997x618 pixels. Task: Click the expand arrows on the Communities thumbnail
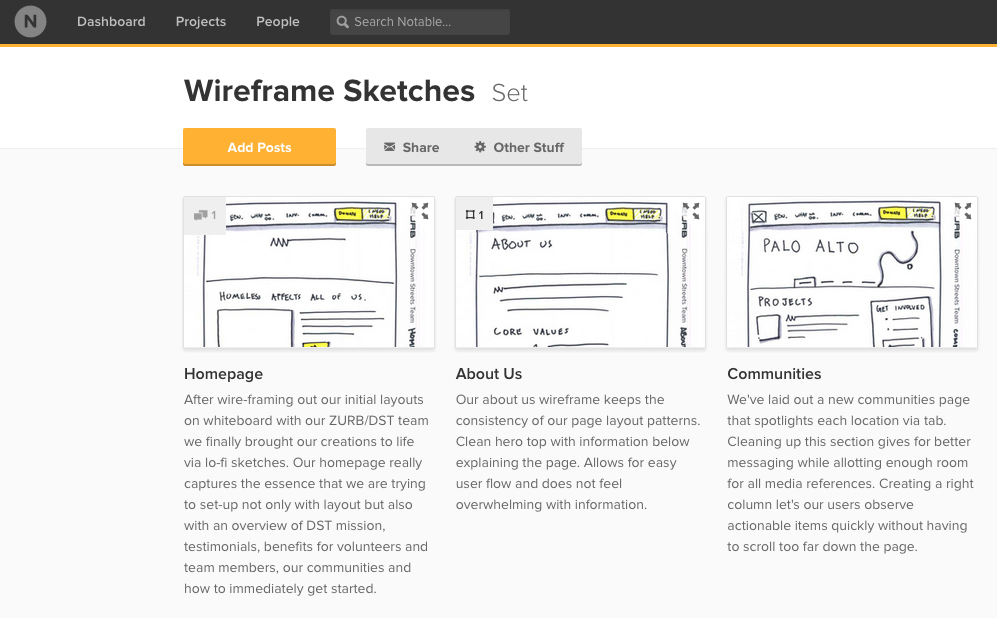coord(965,209)
